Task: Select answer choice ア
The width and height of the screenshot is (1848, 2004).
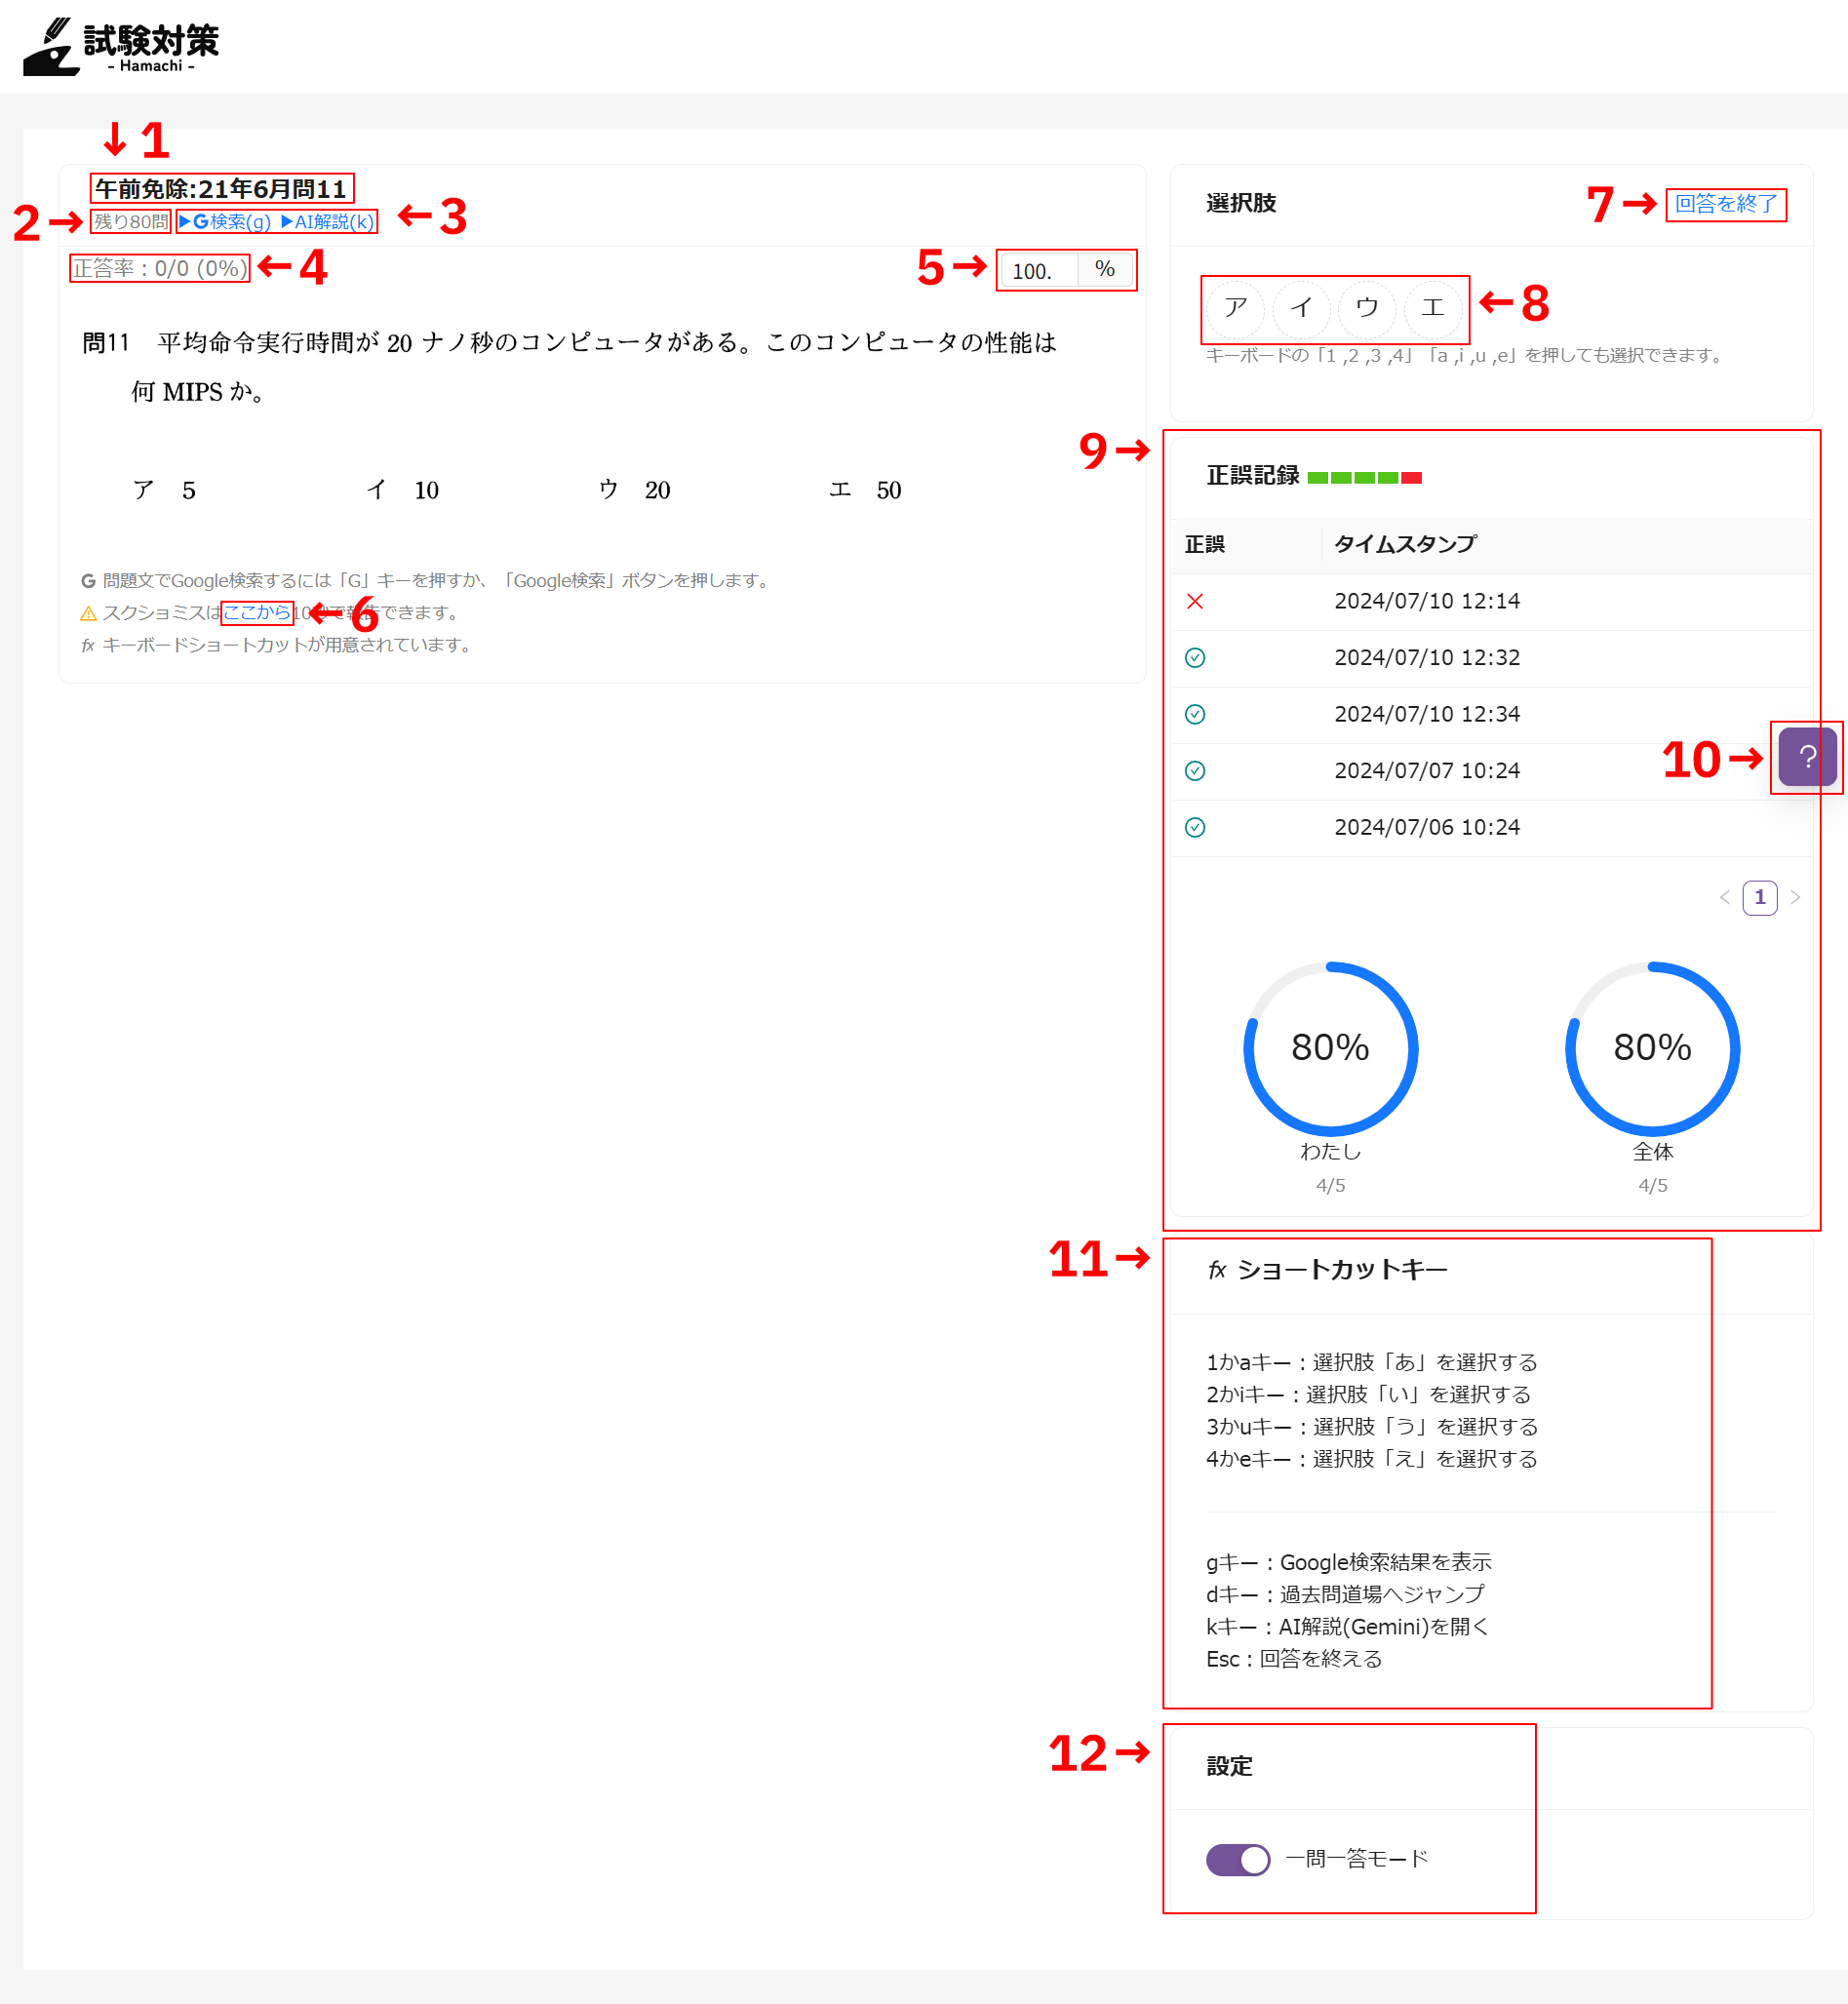Action: tap(1235, 308)
